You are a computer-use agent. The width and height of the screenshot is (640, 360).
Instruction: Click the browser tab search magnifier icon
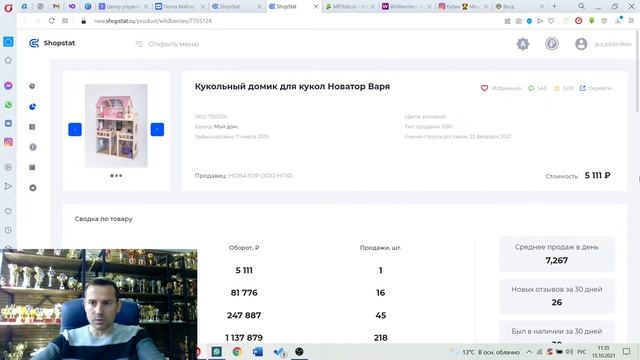pos(582,6)
